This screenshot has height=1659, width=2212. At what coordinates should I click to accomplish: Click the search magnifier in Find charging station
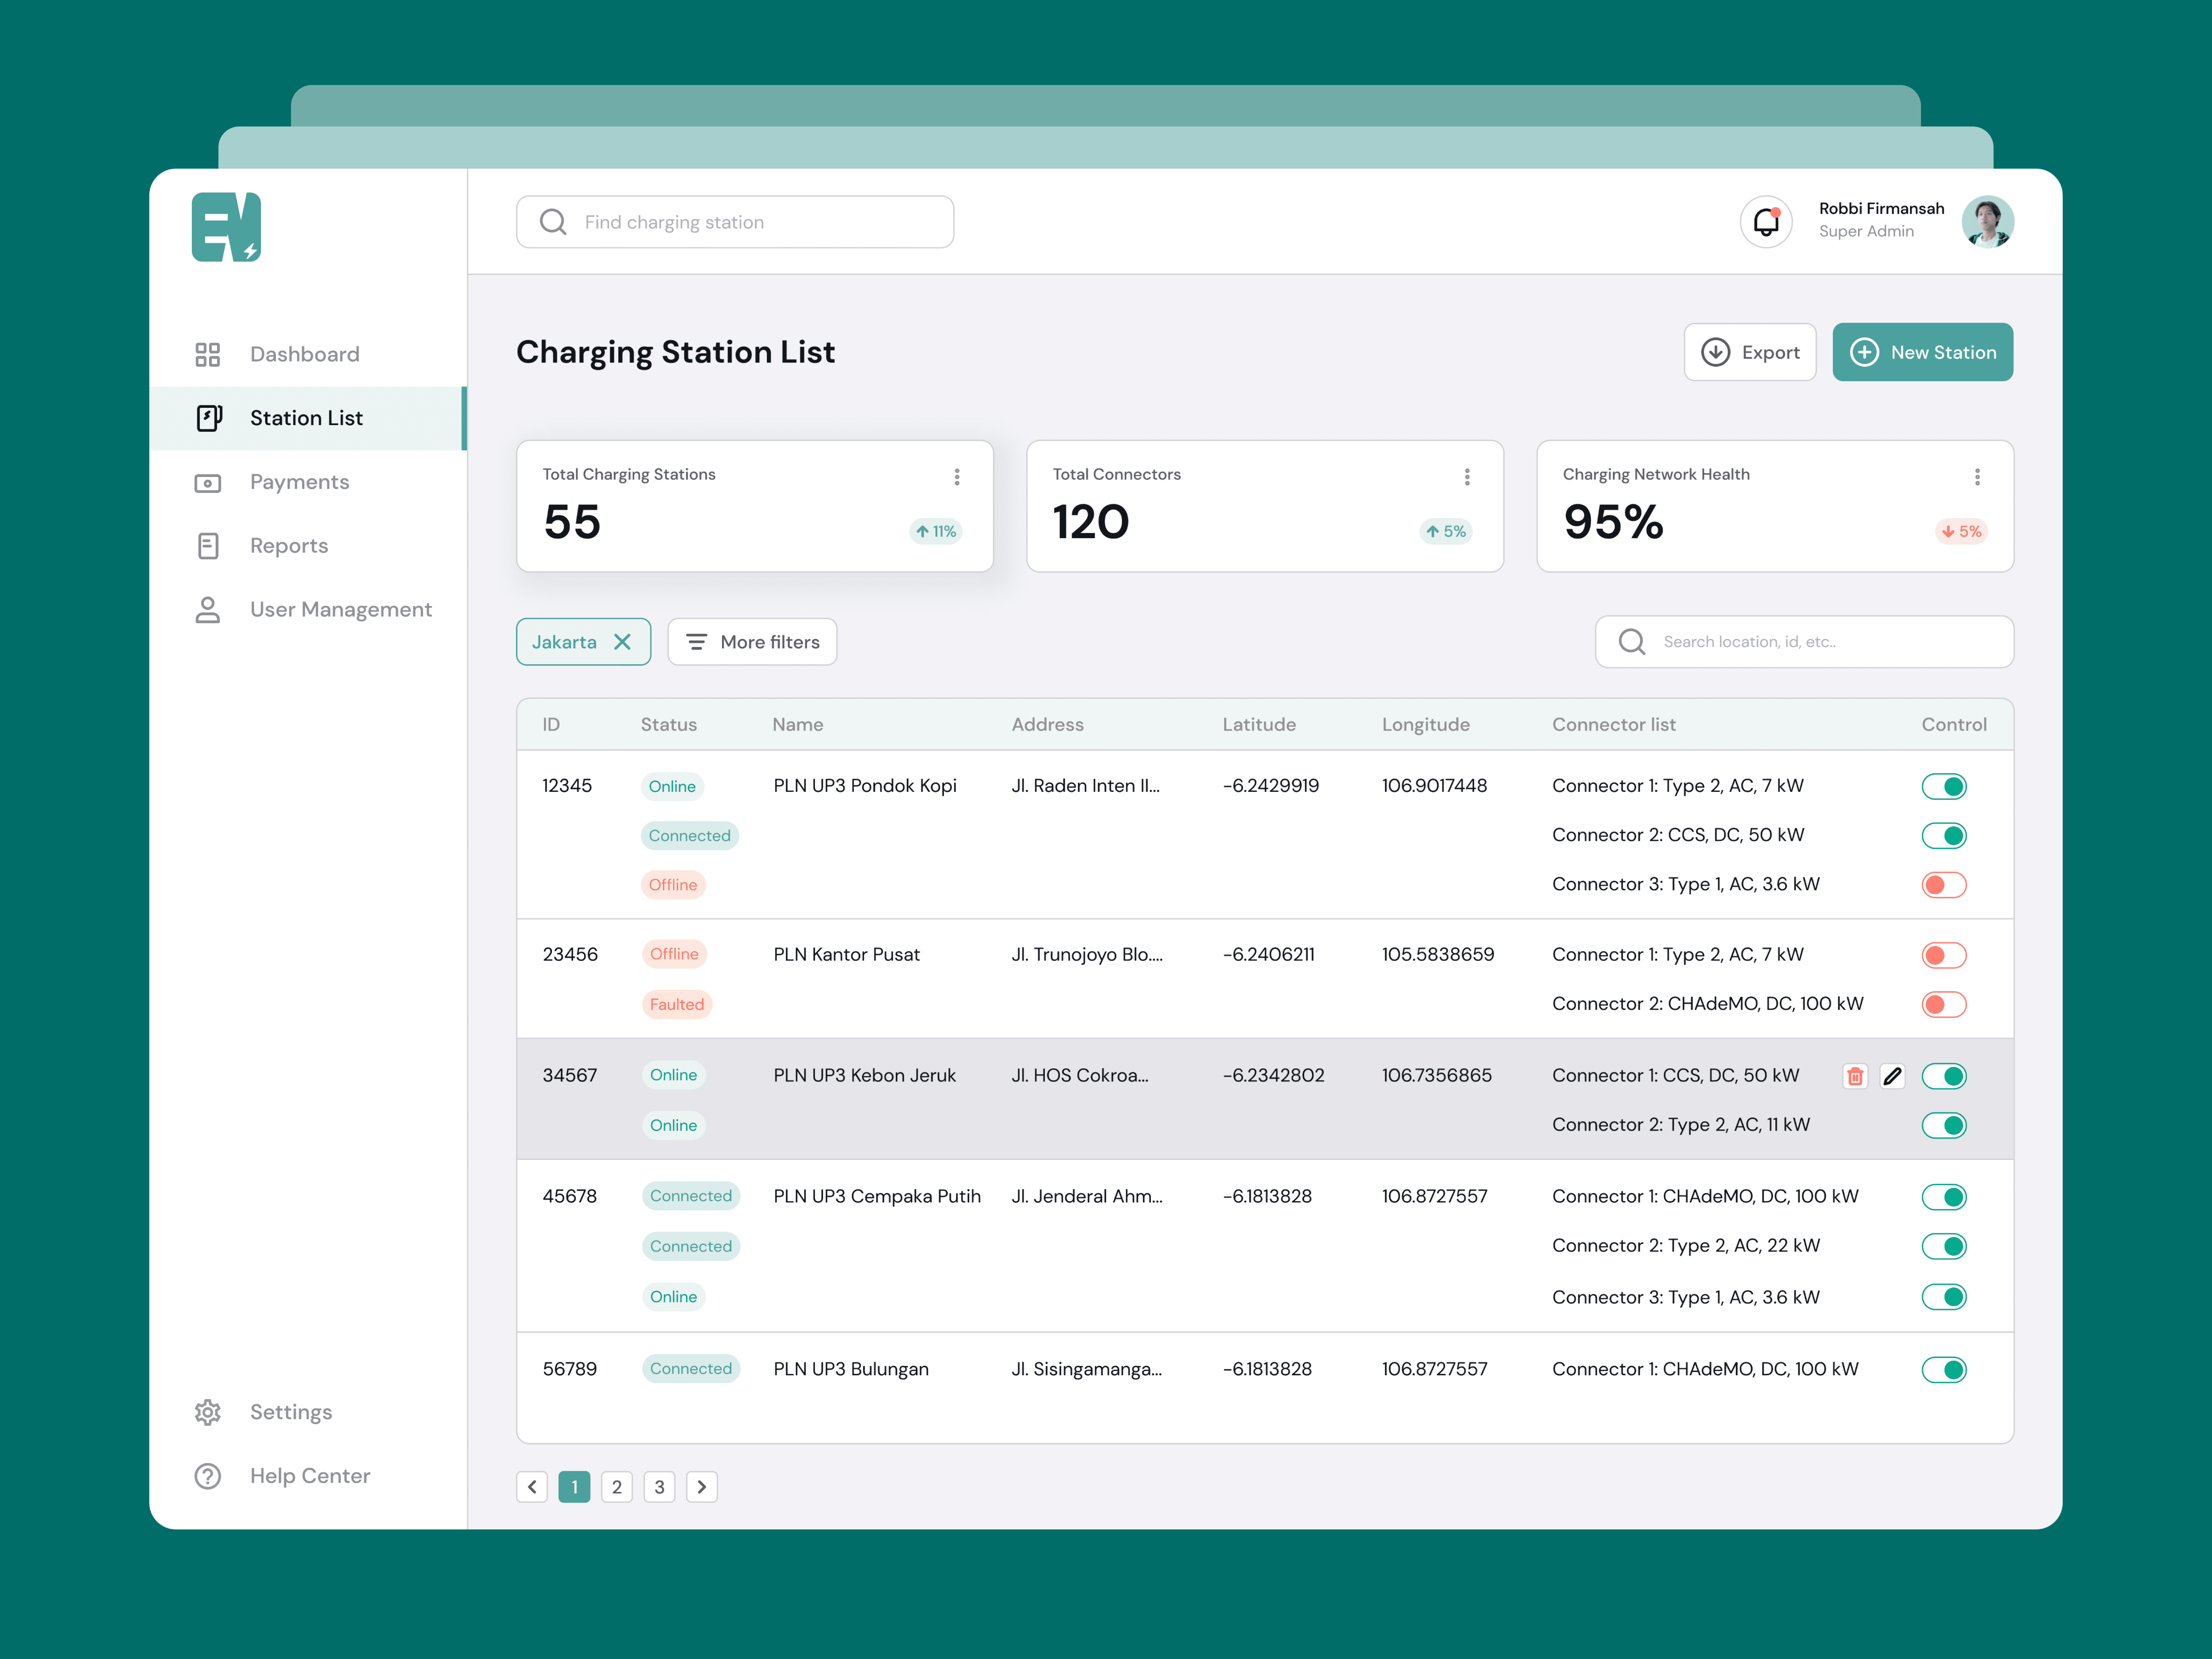point(553,222)
